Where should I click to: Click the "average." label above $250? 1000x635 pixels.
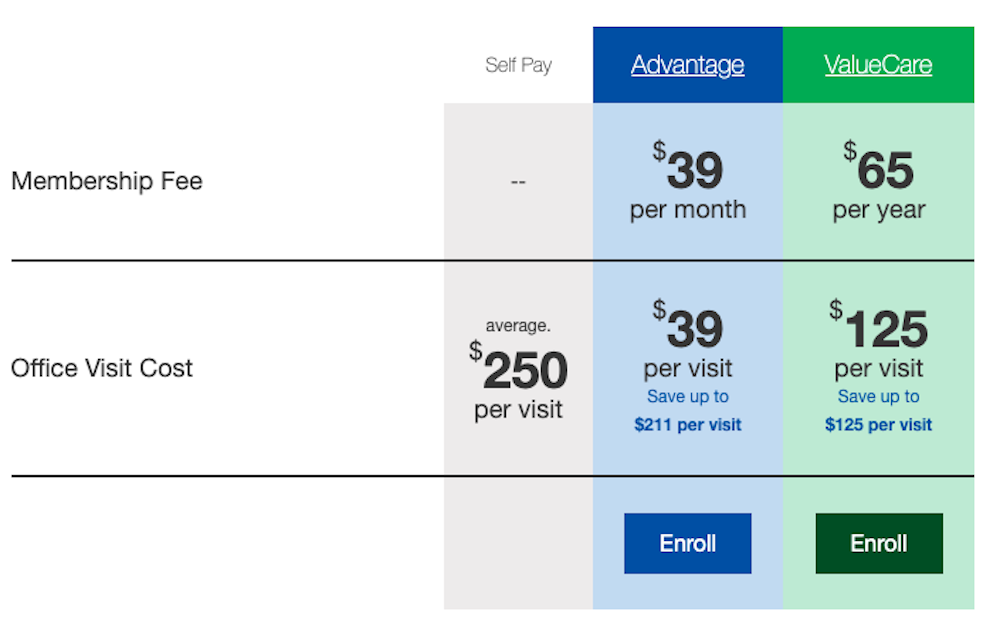click(x=518, y=326)
